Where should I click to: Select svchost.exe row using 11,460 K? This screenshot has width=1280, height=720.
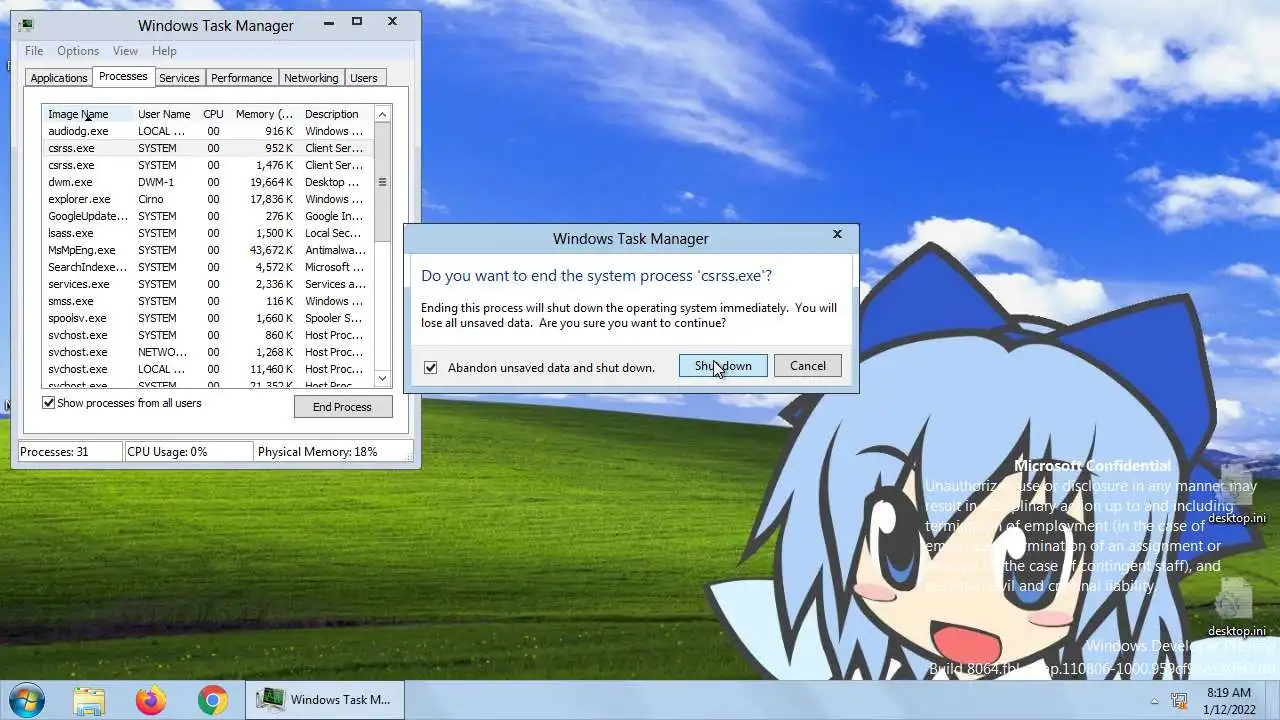(207, 369)
